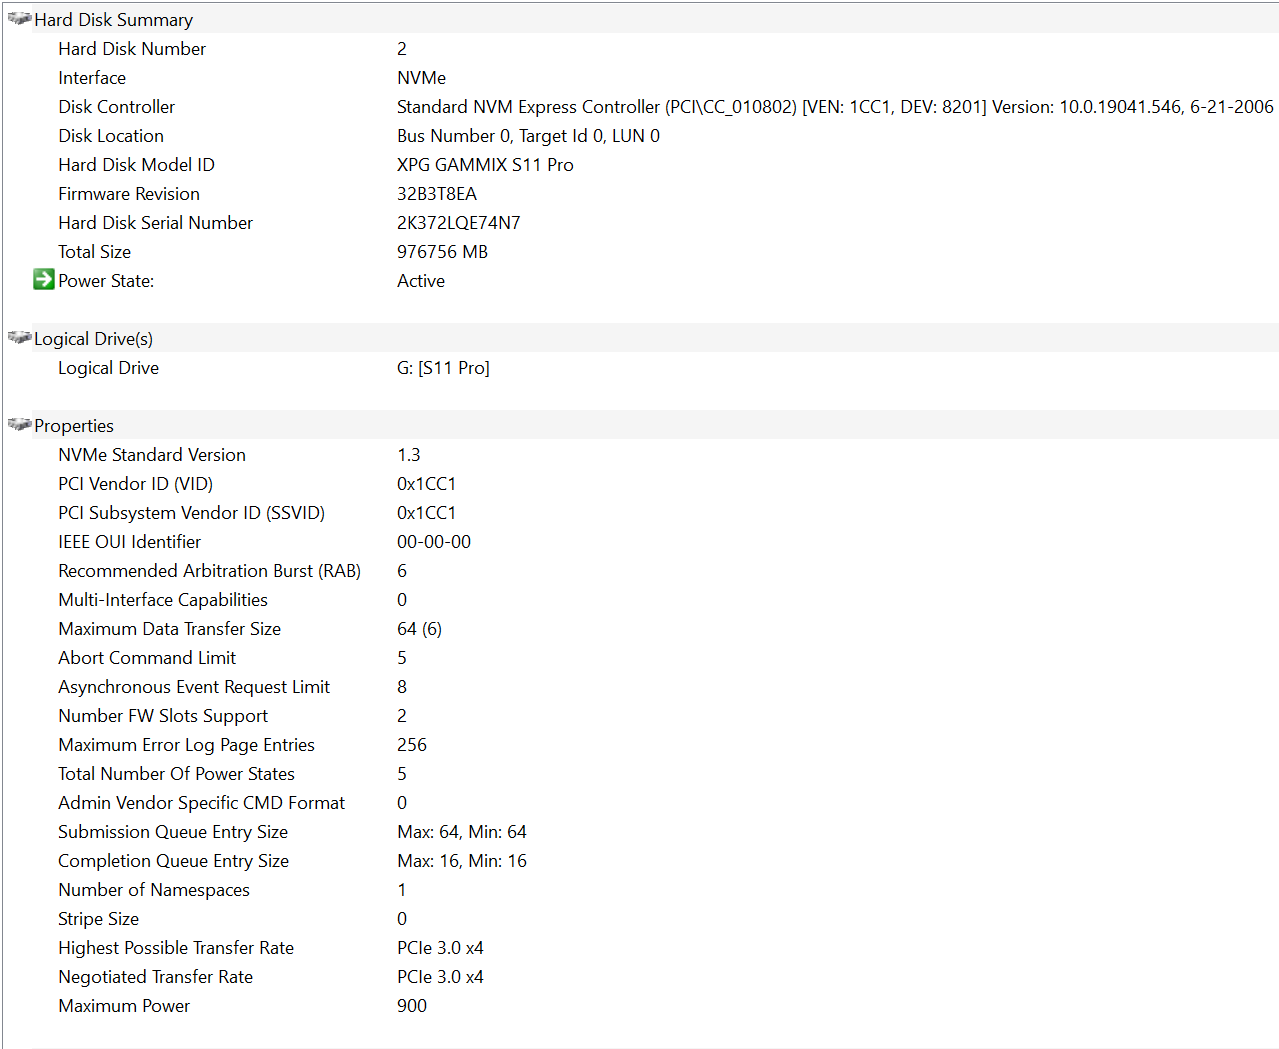
Task: Select the Negotiated Transfer Rate label
Action: [155, 977]
